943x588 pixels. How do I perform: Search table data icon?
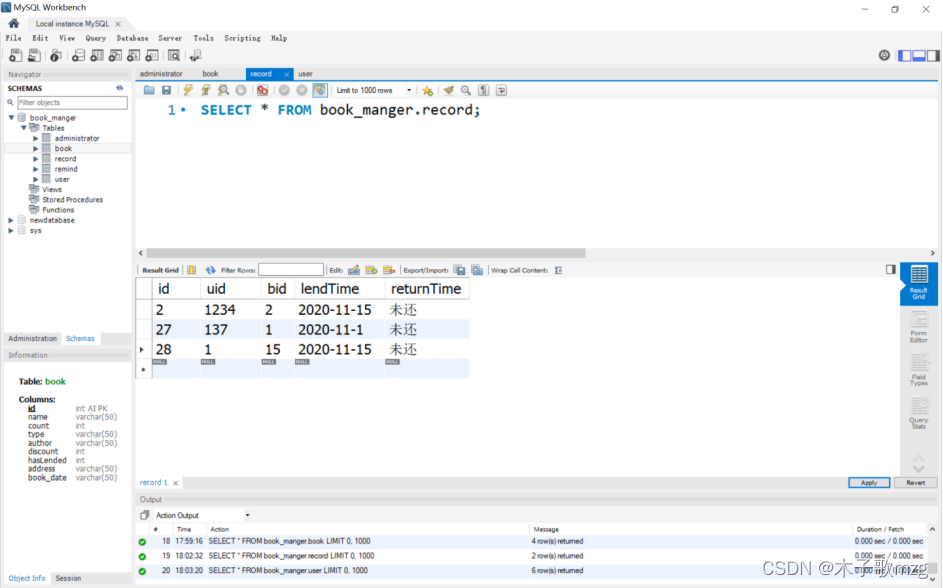point(174,55)
